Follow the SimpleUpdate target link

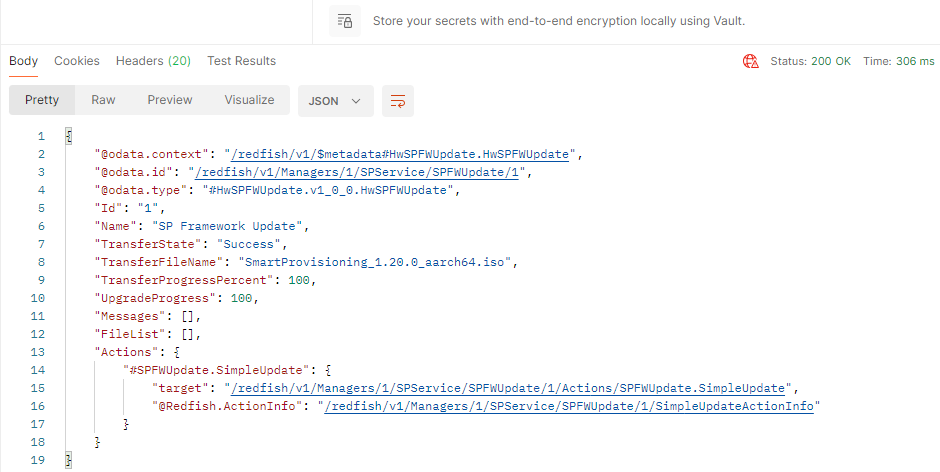(x=508, y=388)
